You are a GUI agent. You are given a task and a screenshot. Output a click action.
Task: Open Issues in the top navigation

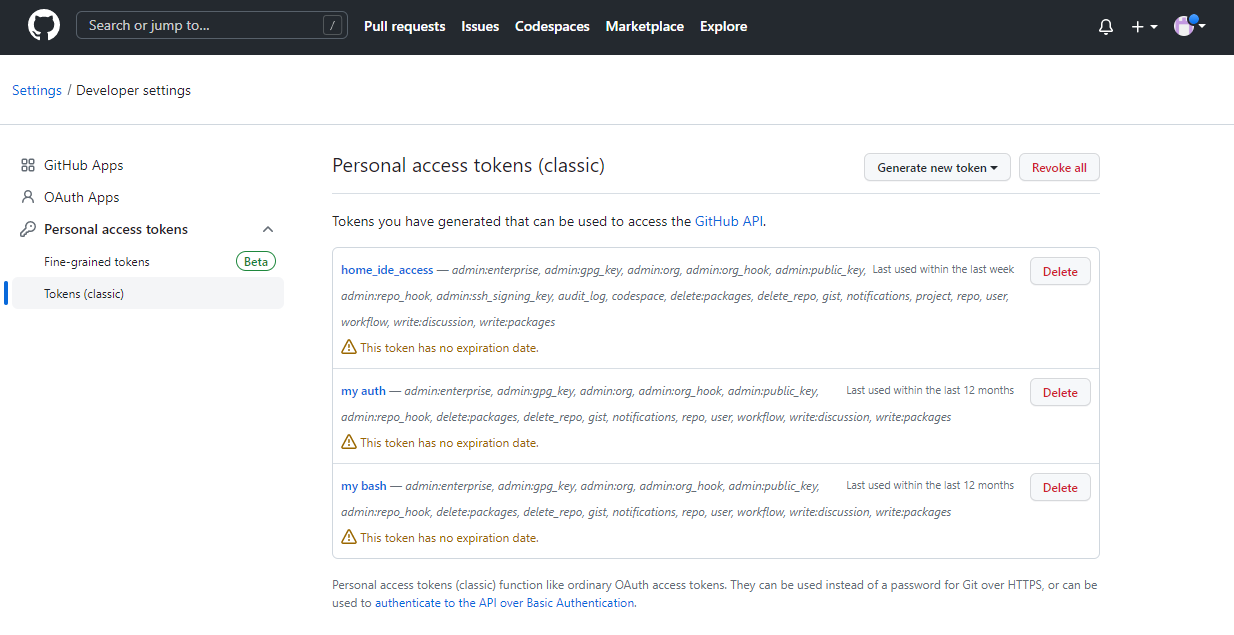click(480, 26)
